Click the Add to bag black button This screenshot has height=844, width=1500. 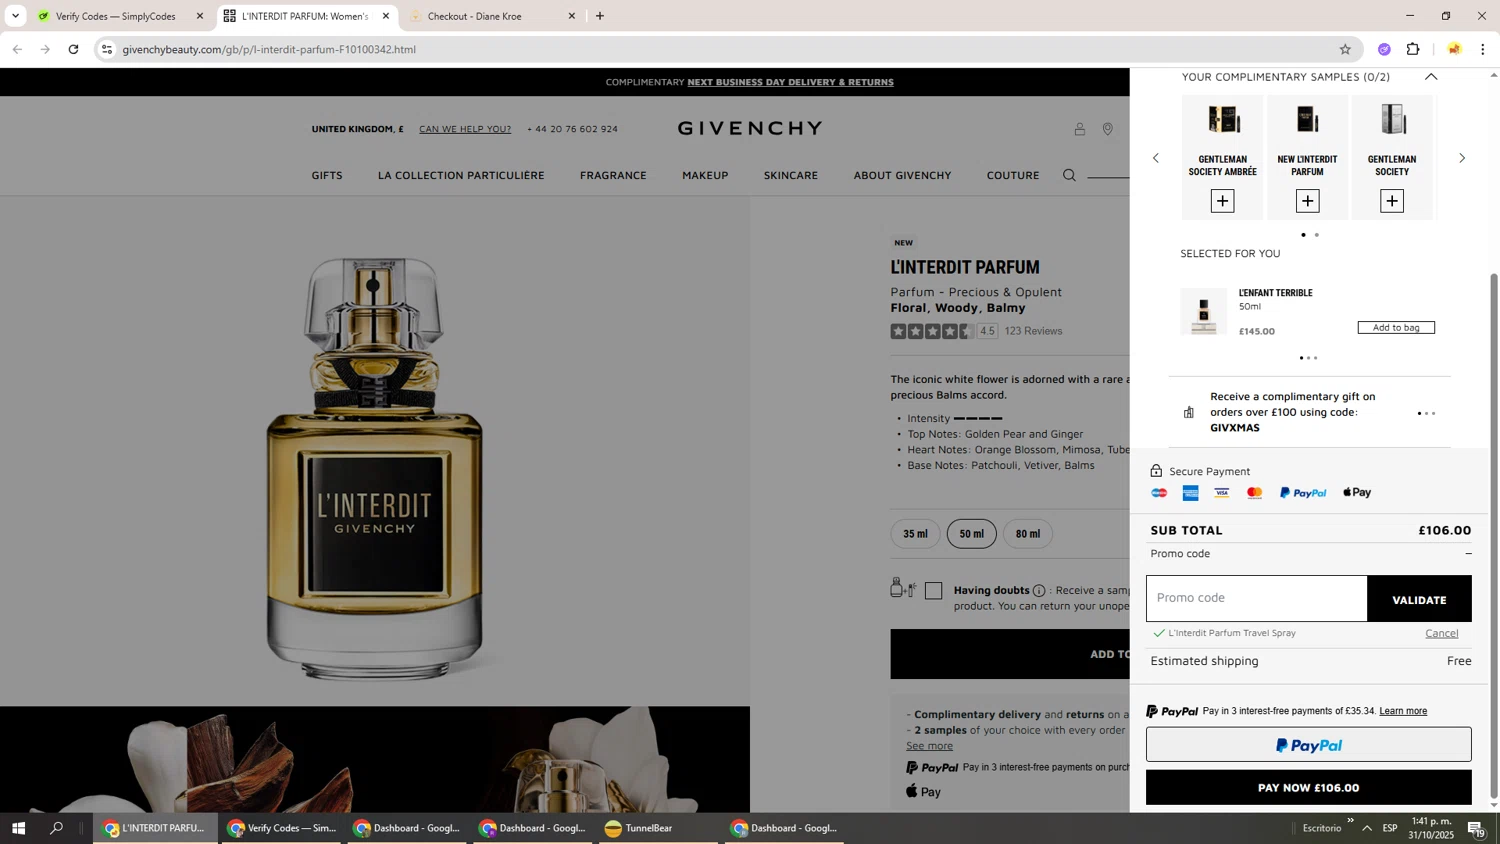(x=1010, y=654)
